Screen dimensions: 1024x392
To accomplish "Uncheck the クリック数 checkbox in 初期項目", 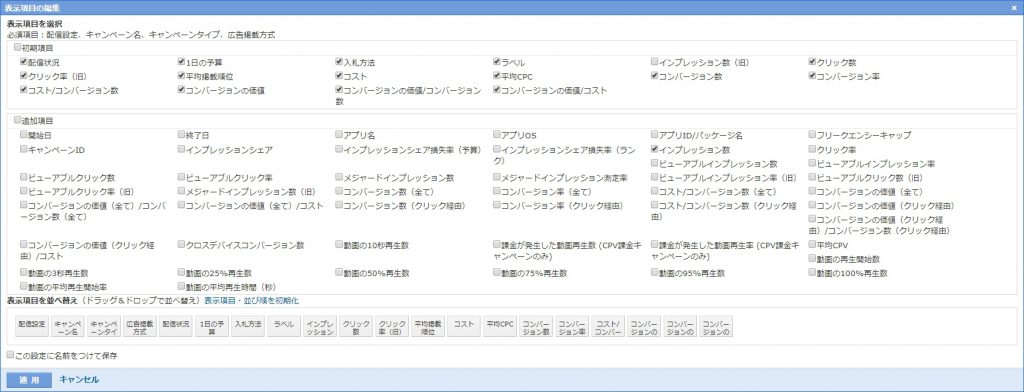I will pyautogui.click(x=812, y=62).
